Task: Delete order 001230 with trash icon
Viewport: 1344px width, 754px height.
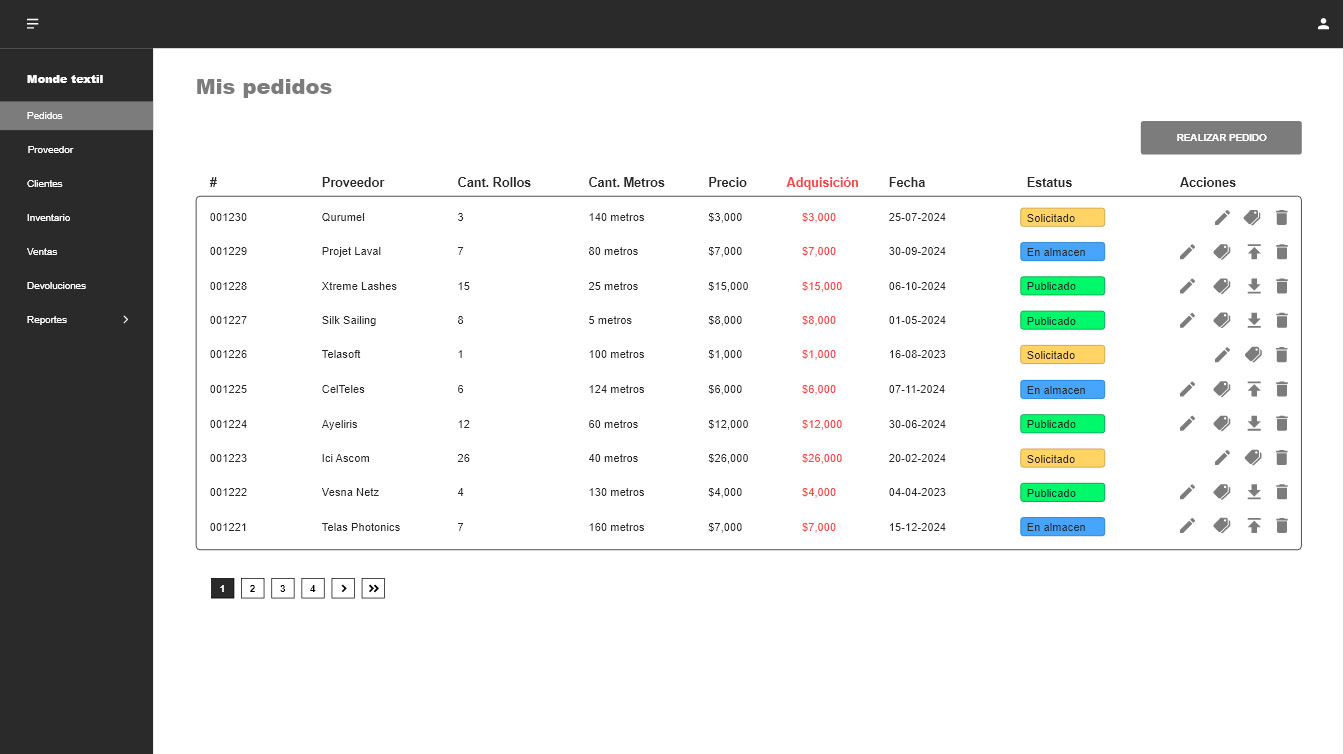Action: point(1282,217)
